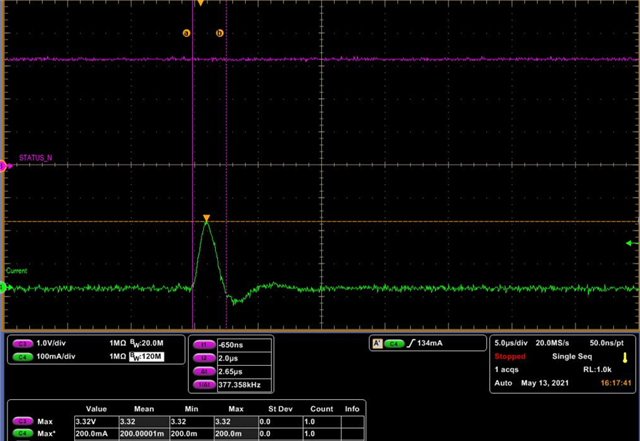Click the BW:20.0M bandwidth readout
Image resolution: width=640 pixels, height=441 pixels.
click(x=147, y=343)
